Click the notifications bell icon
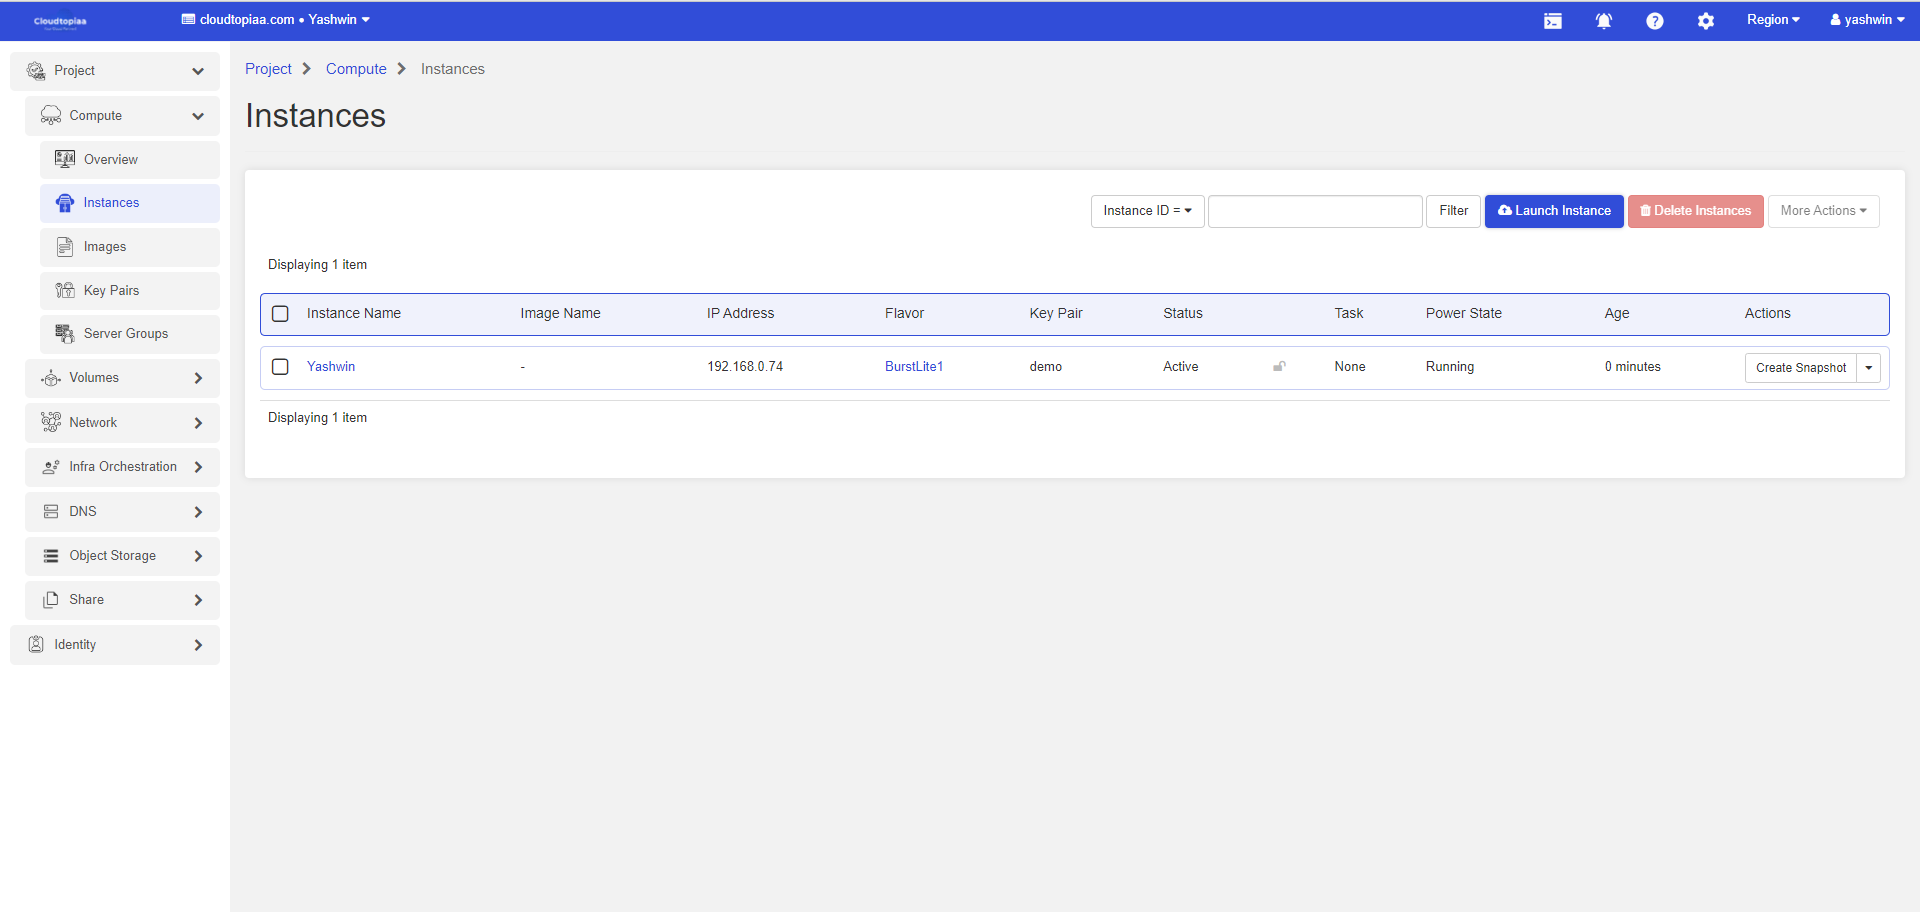Screen dimensions: 1920x912 coord(1603,21)
